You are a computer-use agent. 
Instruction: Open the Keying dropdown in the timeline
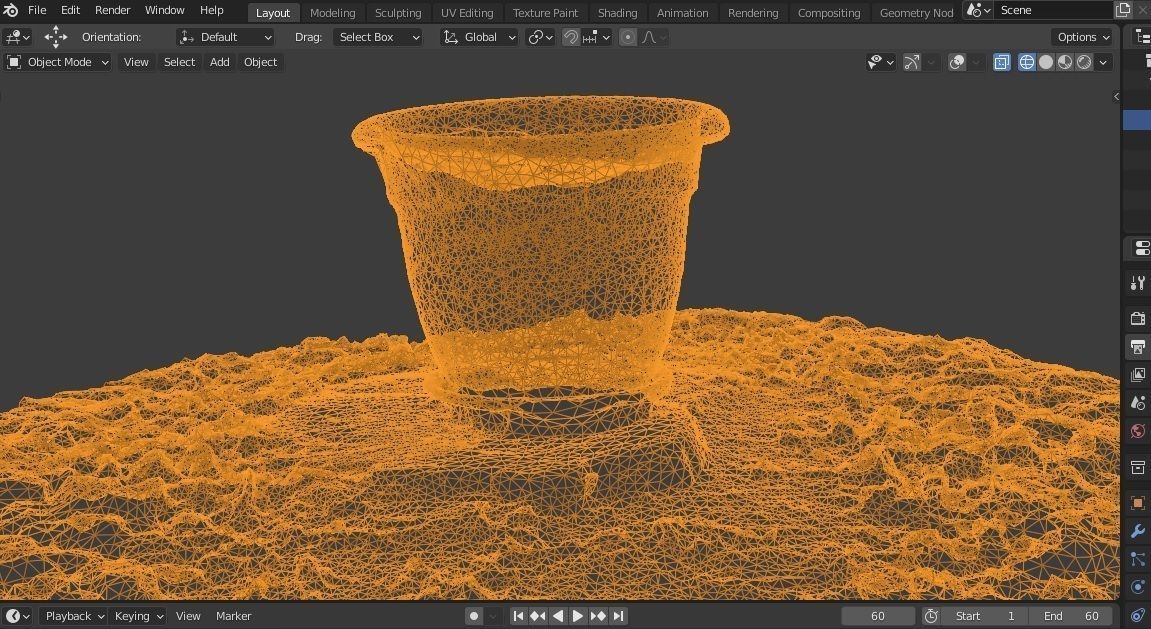139,616
